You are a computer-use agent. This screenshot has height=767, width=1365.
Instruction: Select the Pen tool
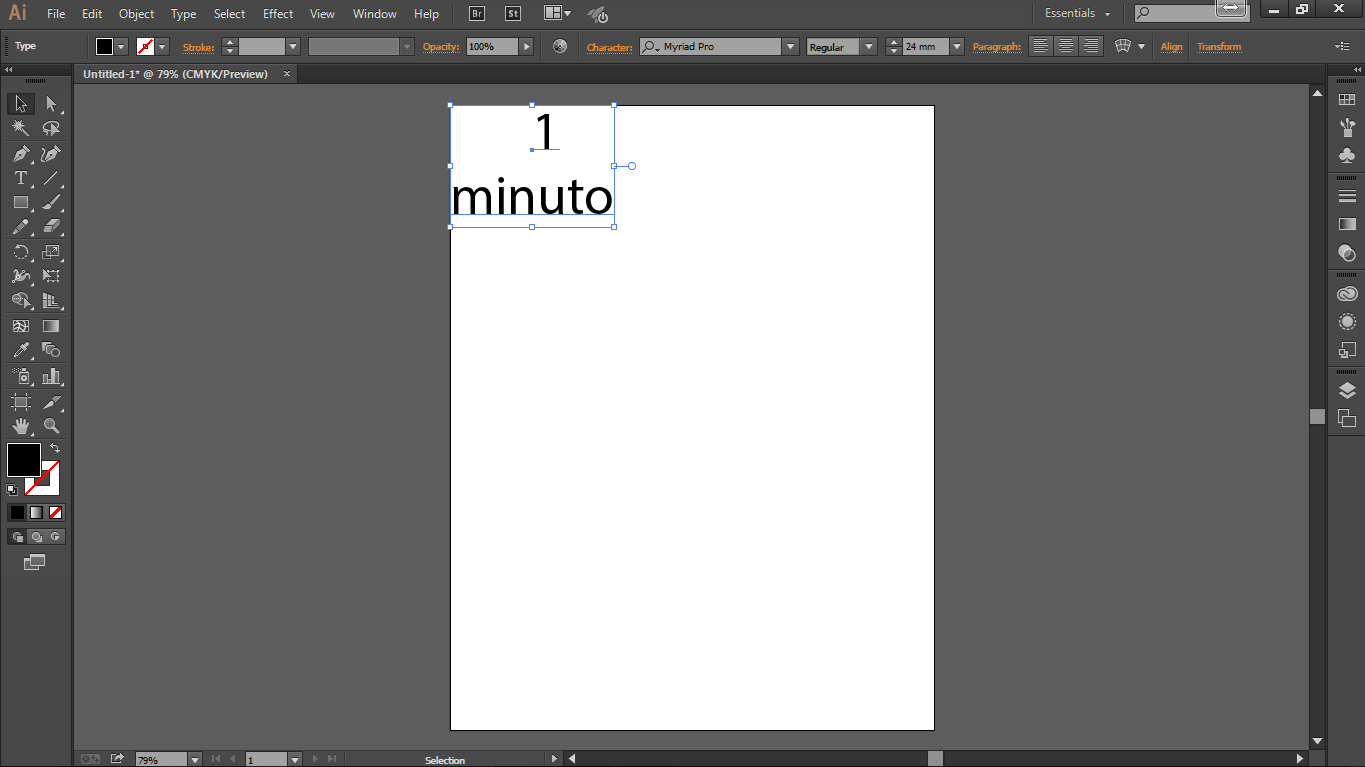click(x=20, y=154)
